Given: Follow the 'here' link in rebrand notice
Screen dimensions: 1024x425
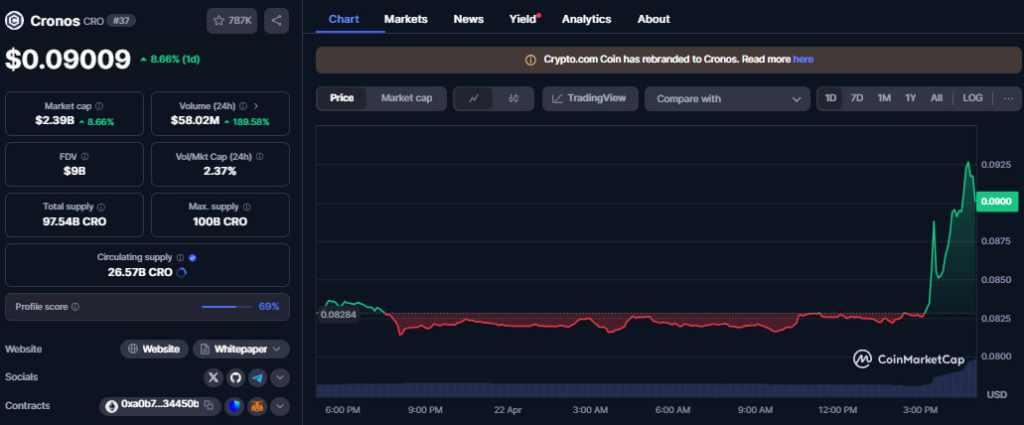Looking at the screenshot, I should tap(803, 60).
